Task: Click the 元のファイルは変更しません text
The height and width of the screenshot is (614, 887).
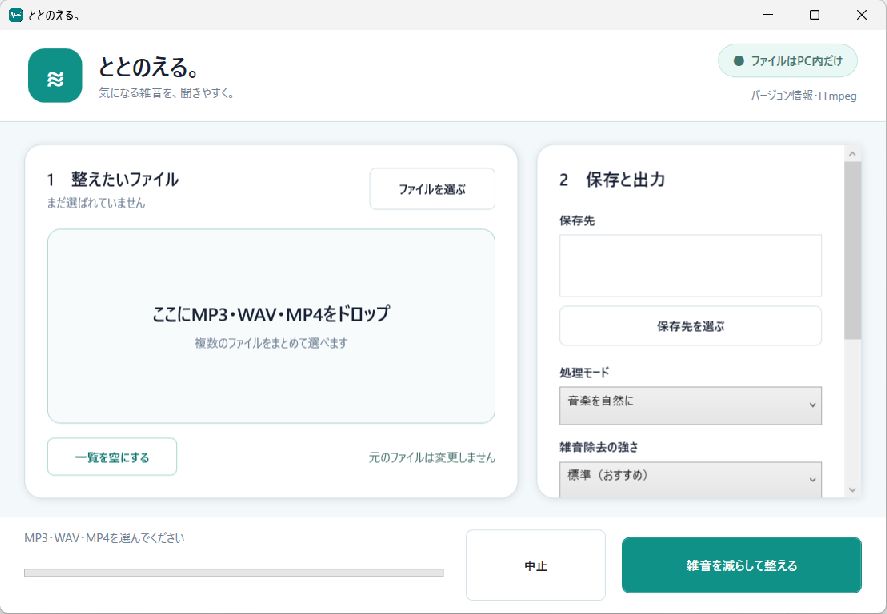Action: (432, 457)
